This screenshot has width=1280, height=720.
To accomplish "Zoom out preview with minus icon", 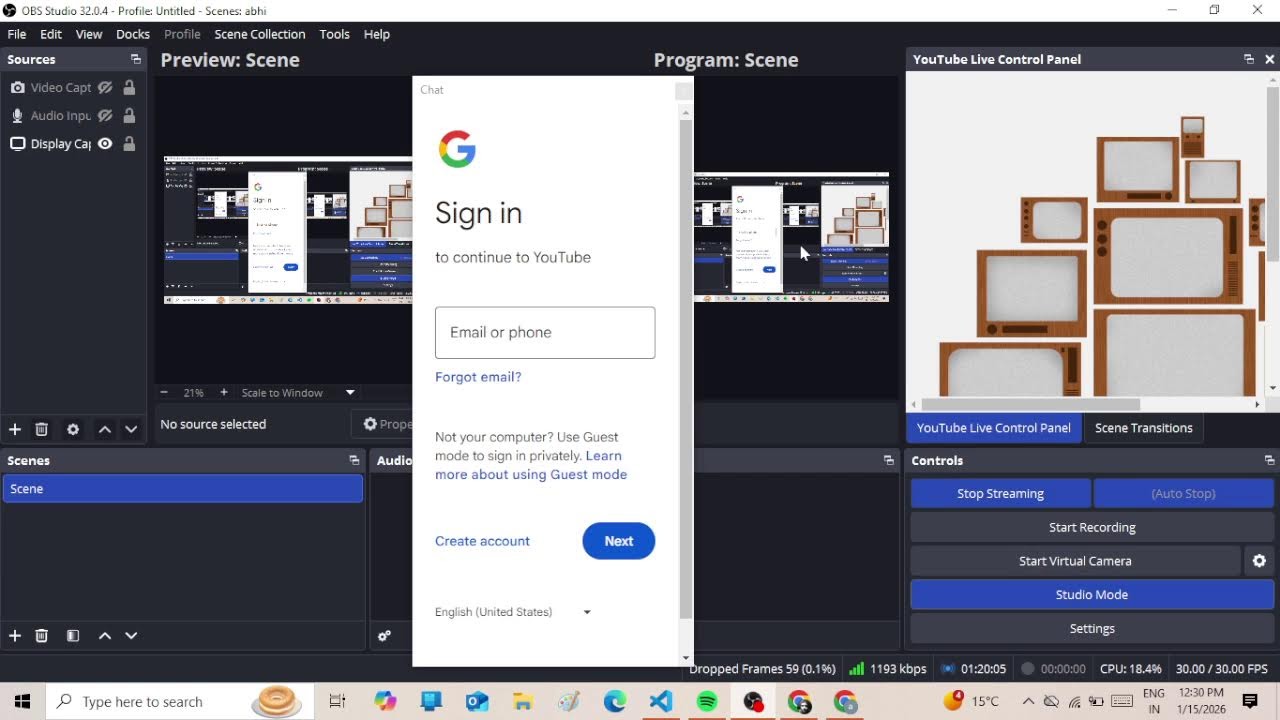I will pyautogui.click(x=164, y=393).
